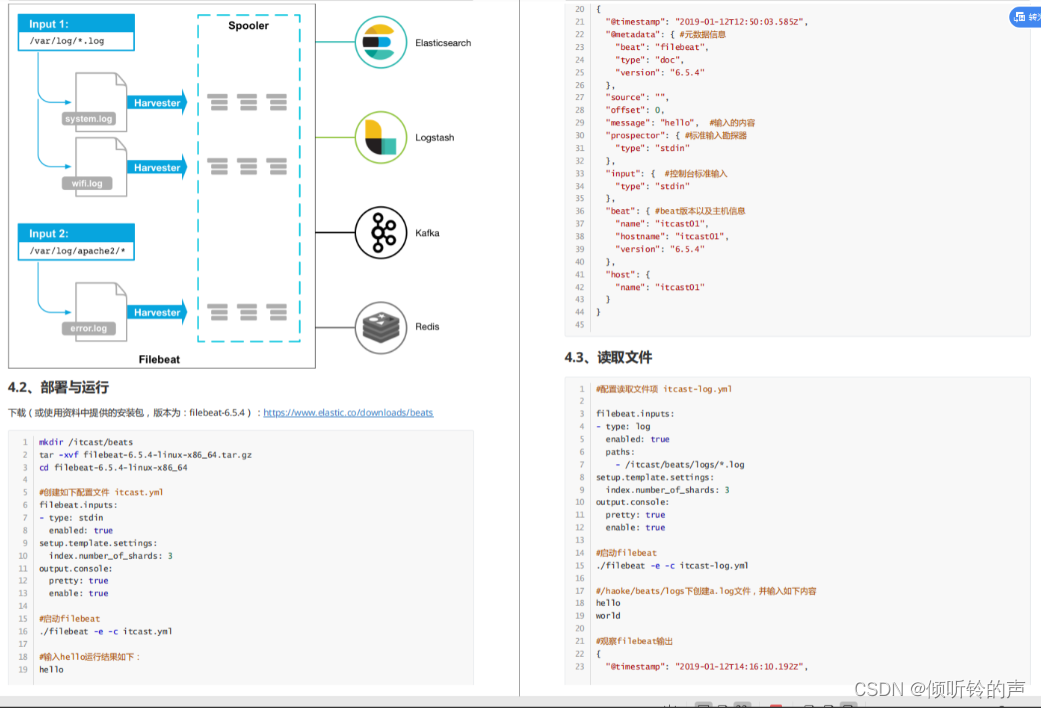Click the heading 4.2、部署与运行
The width and height of the screenshot is (1041, 708).
(58, 387)
